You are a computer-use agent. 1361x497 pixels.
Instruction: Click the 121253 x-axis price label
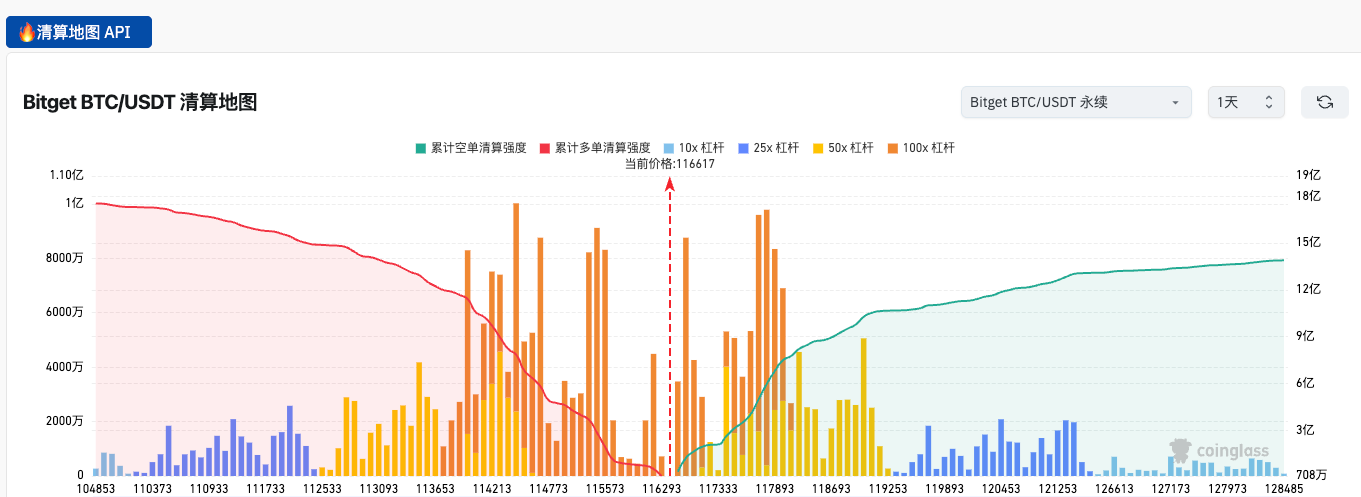point(1056,489)
